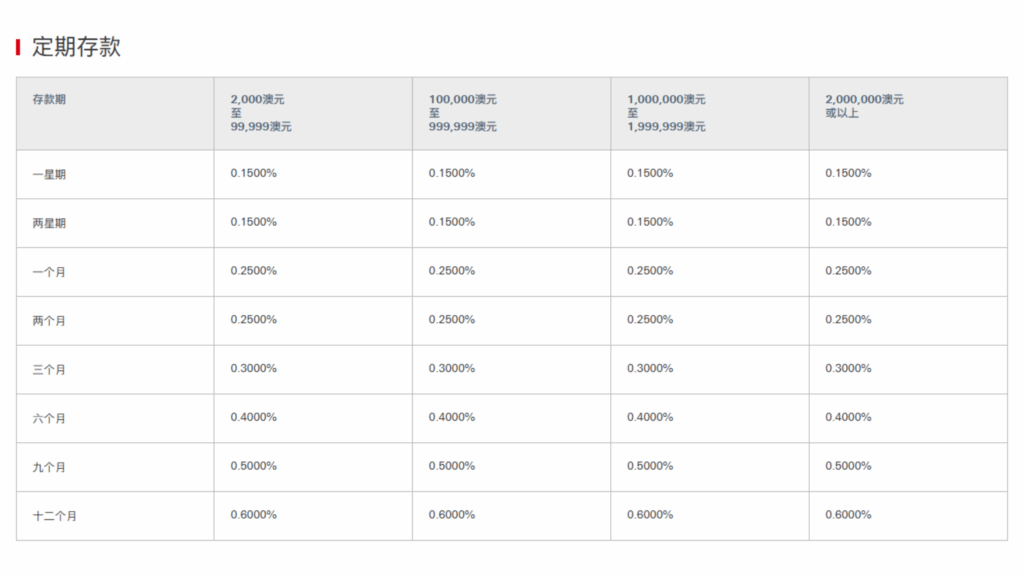
Task: Click 十二个月 rate under 1,000,000澳元 column
Action: coord(650,515)
